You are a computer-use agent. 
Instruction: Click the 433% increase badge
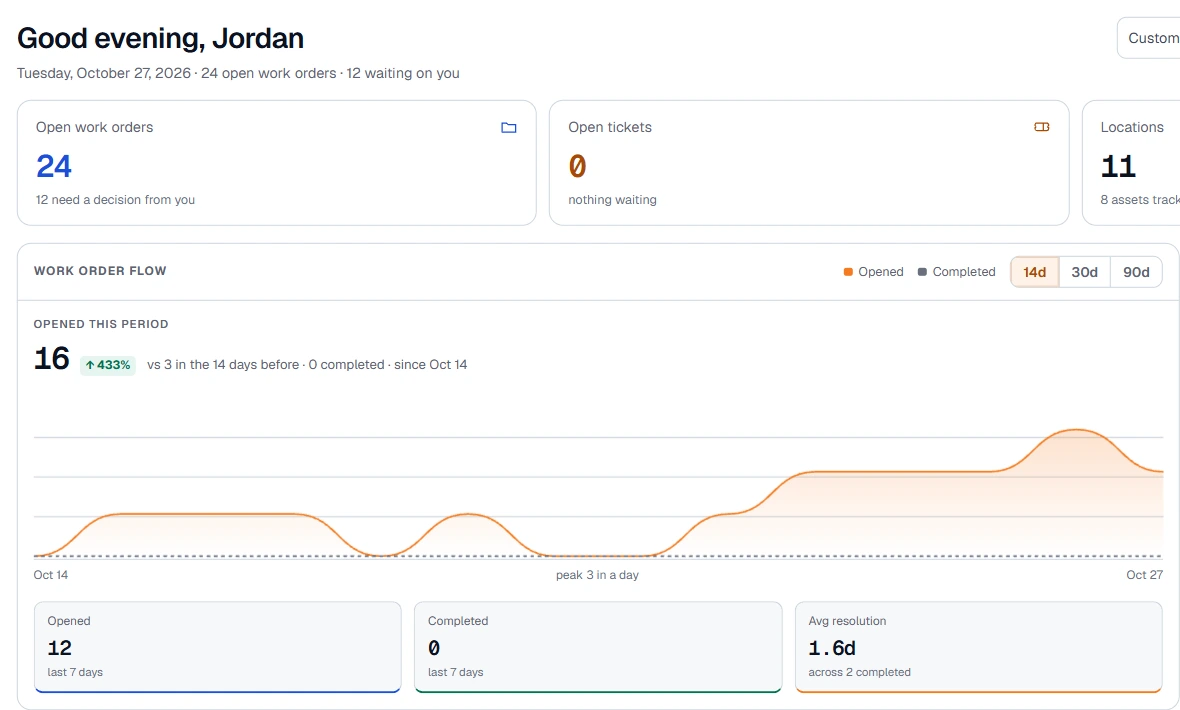[108, 365]
